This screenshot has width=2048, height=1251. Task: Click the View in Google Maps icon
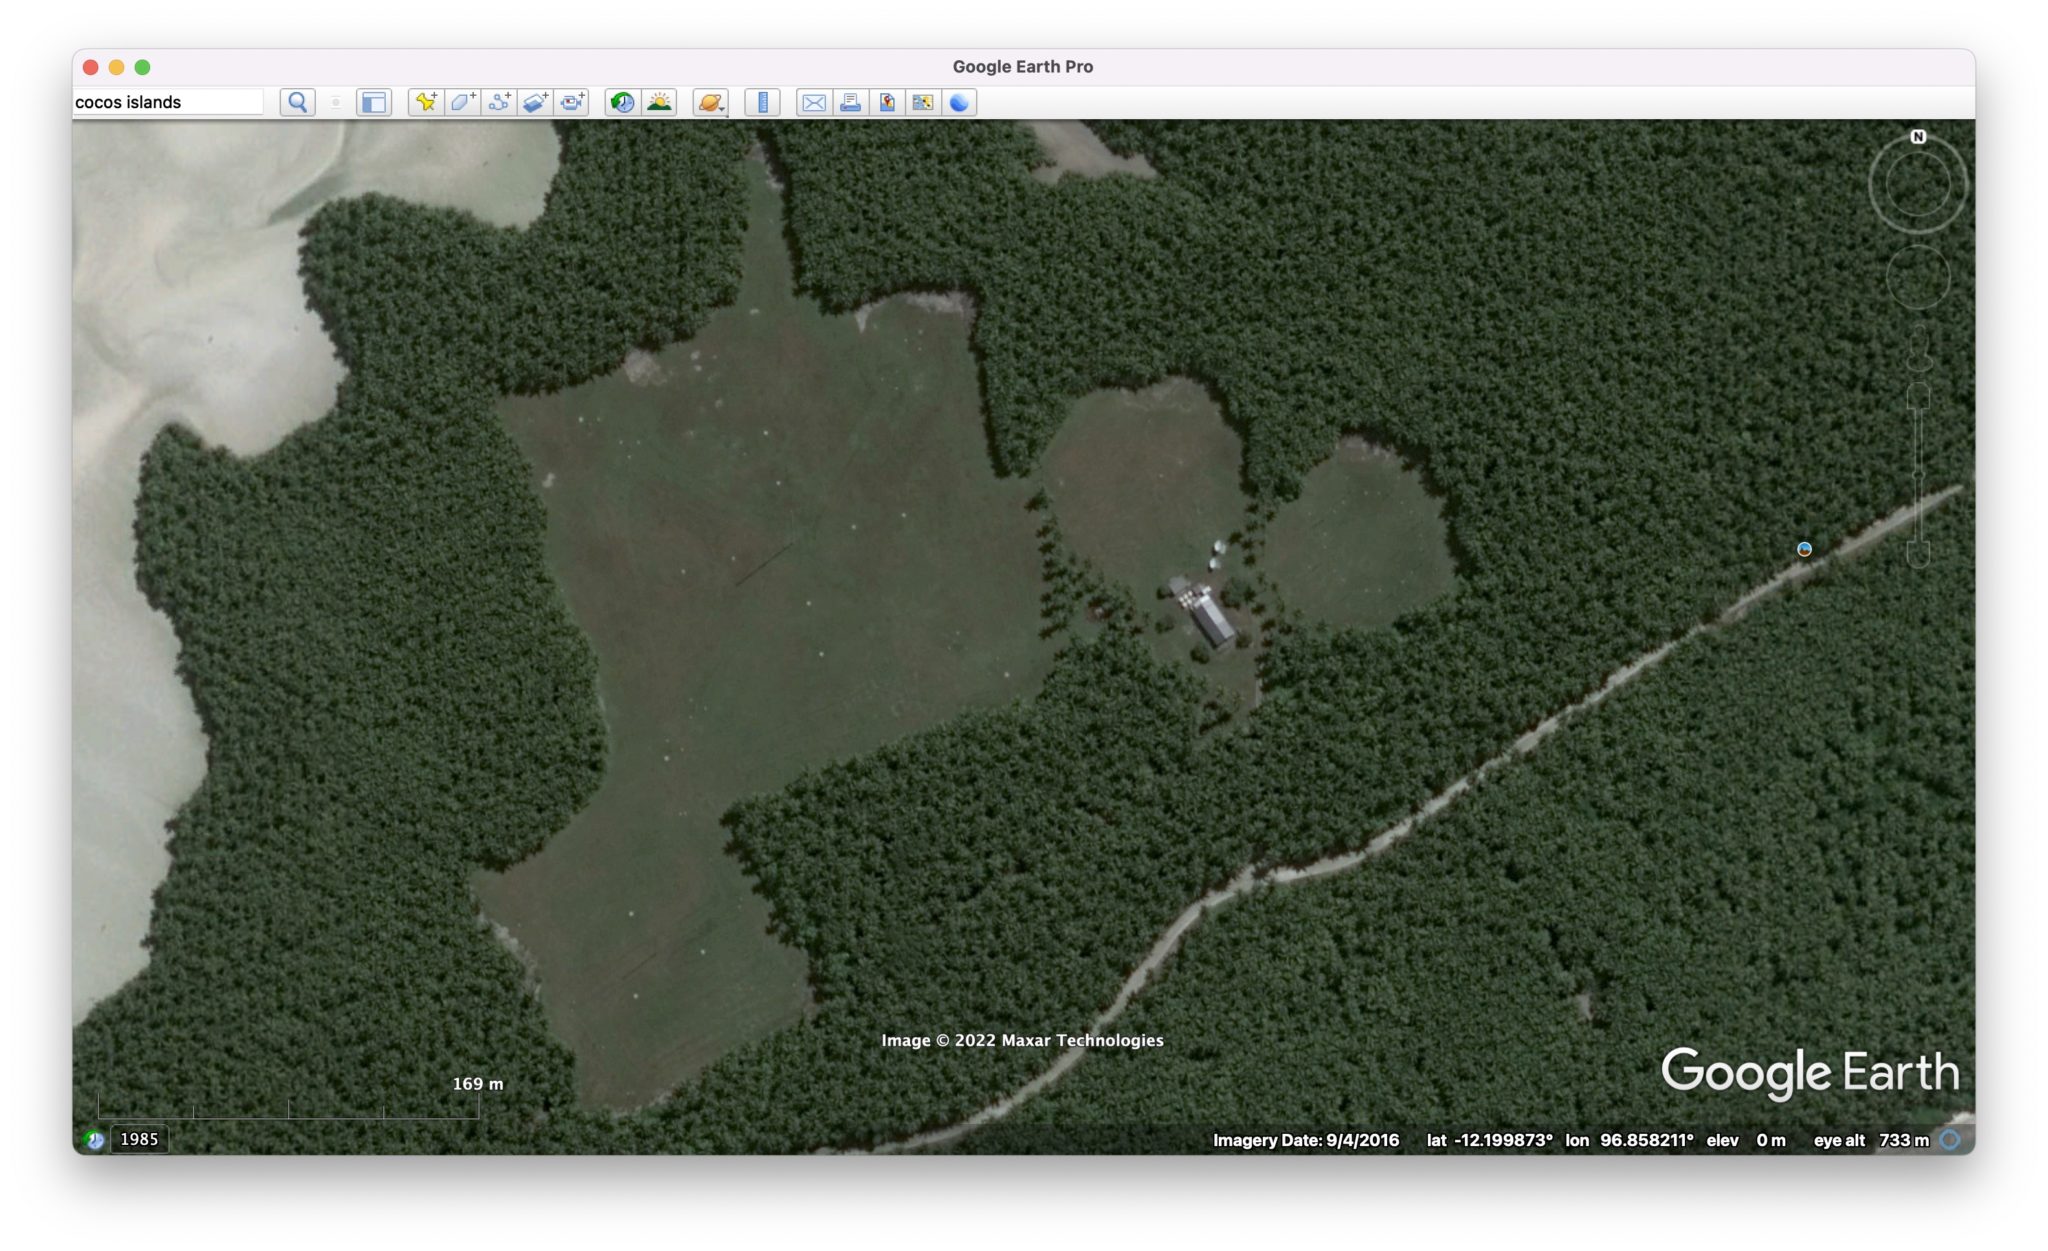click(x=887, y=102)
